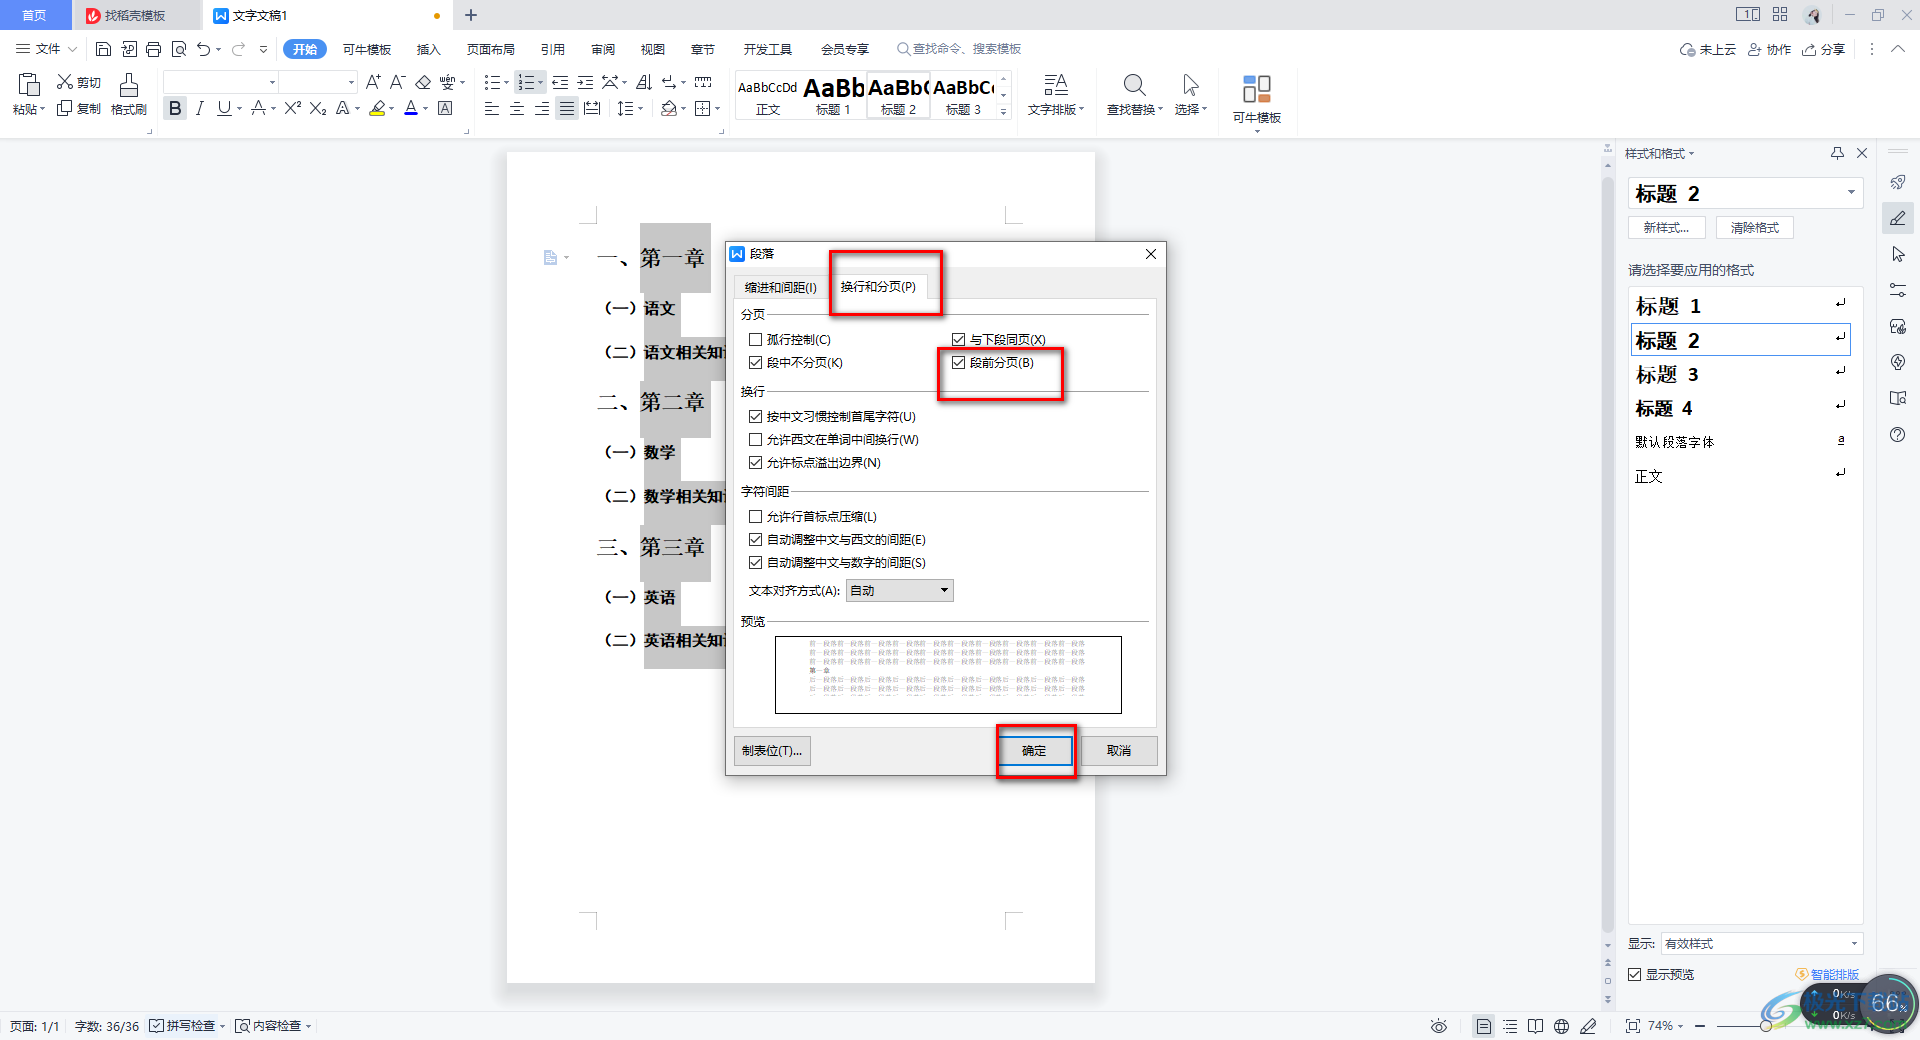Toggle Chinese first/last character control (按中文习惯控制首尾字符) checkbox
The image size is (1920, 1040).
pyautogui.click(x=756, y=417)
